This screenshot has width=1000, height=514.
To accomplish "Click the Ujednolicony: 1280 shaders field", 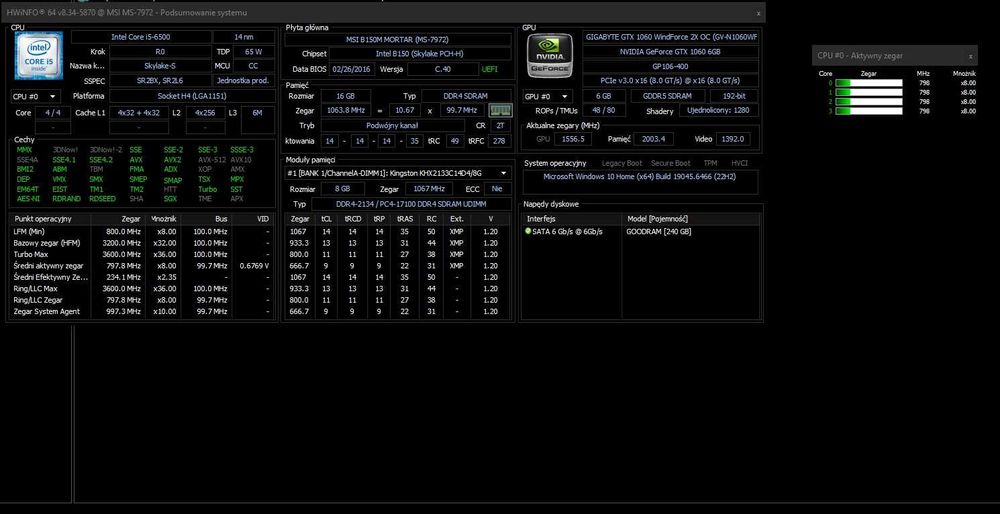I will (x=719, y=110).
